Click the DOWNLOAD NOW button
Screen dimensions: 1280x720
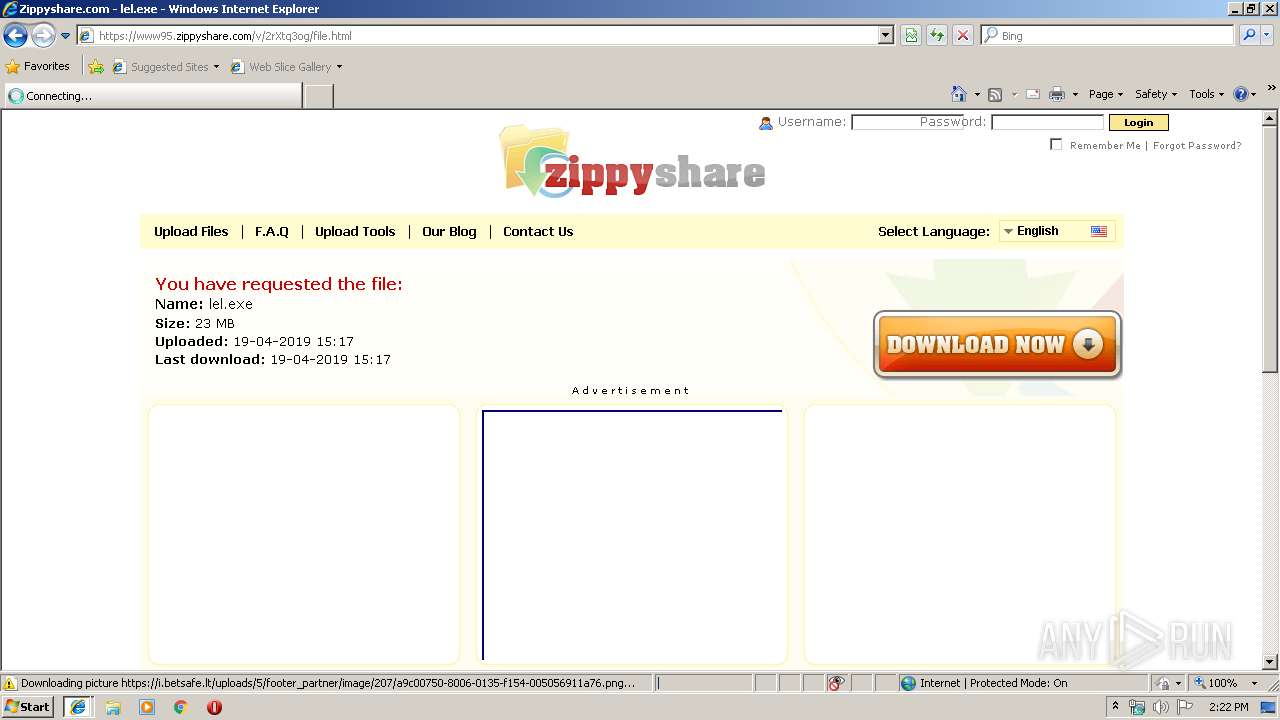pyautogui.click(x=997, y=345)
